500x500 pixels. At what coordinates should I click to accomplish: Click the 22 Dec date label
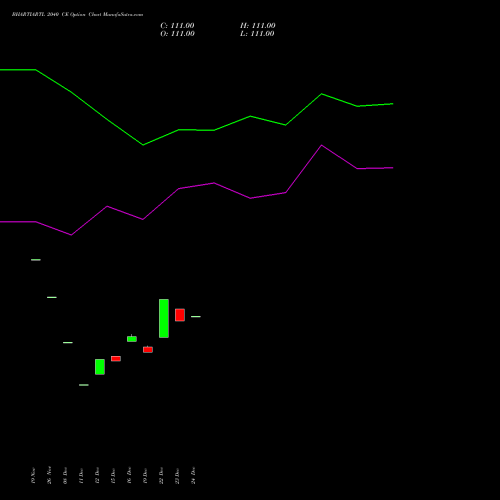161,475
